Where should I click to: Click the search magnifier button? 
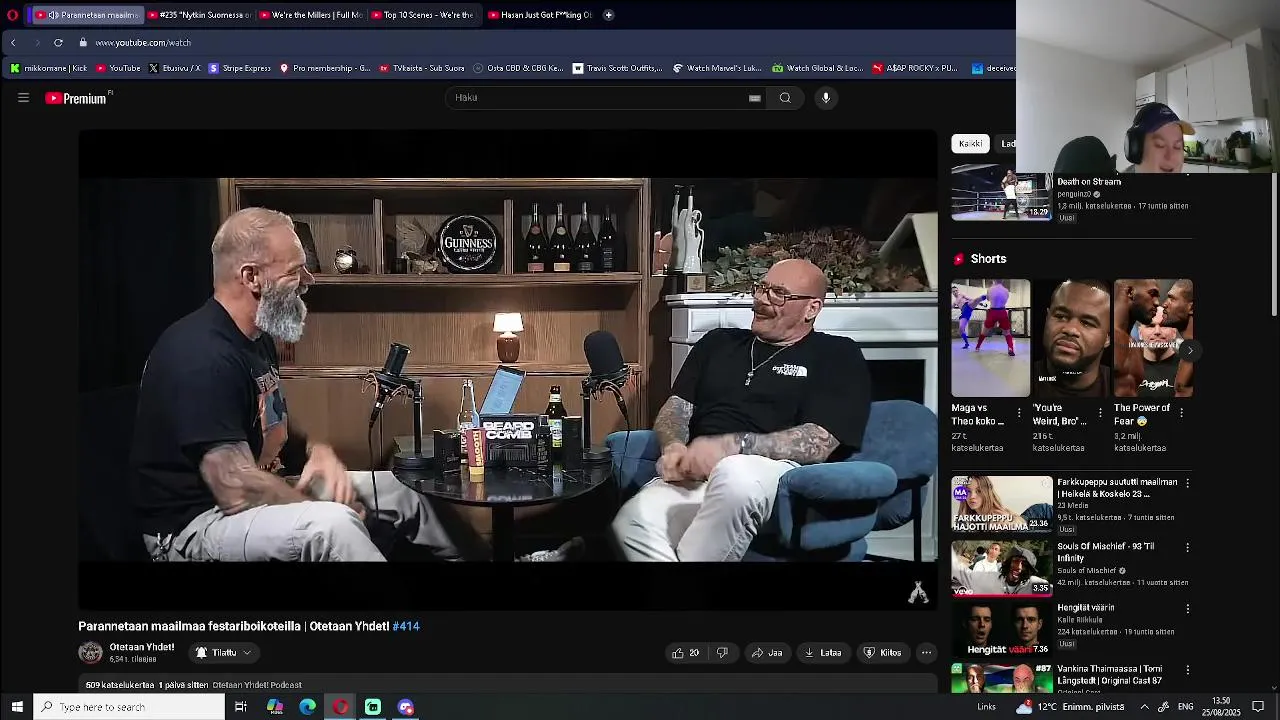click(785, 98)
